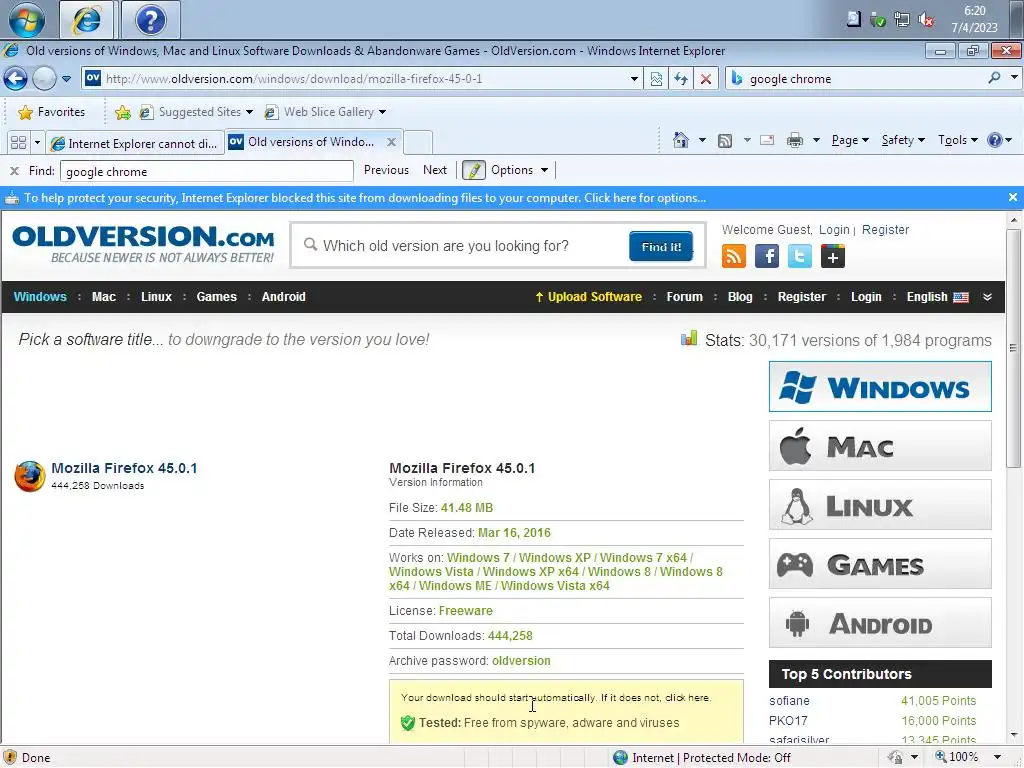The image size is (1024, 768).
Task: Expand the Web Slice Gallery dropdown
Action: tap(382, 112)
